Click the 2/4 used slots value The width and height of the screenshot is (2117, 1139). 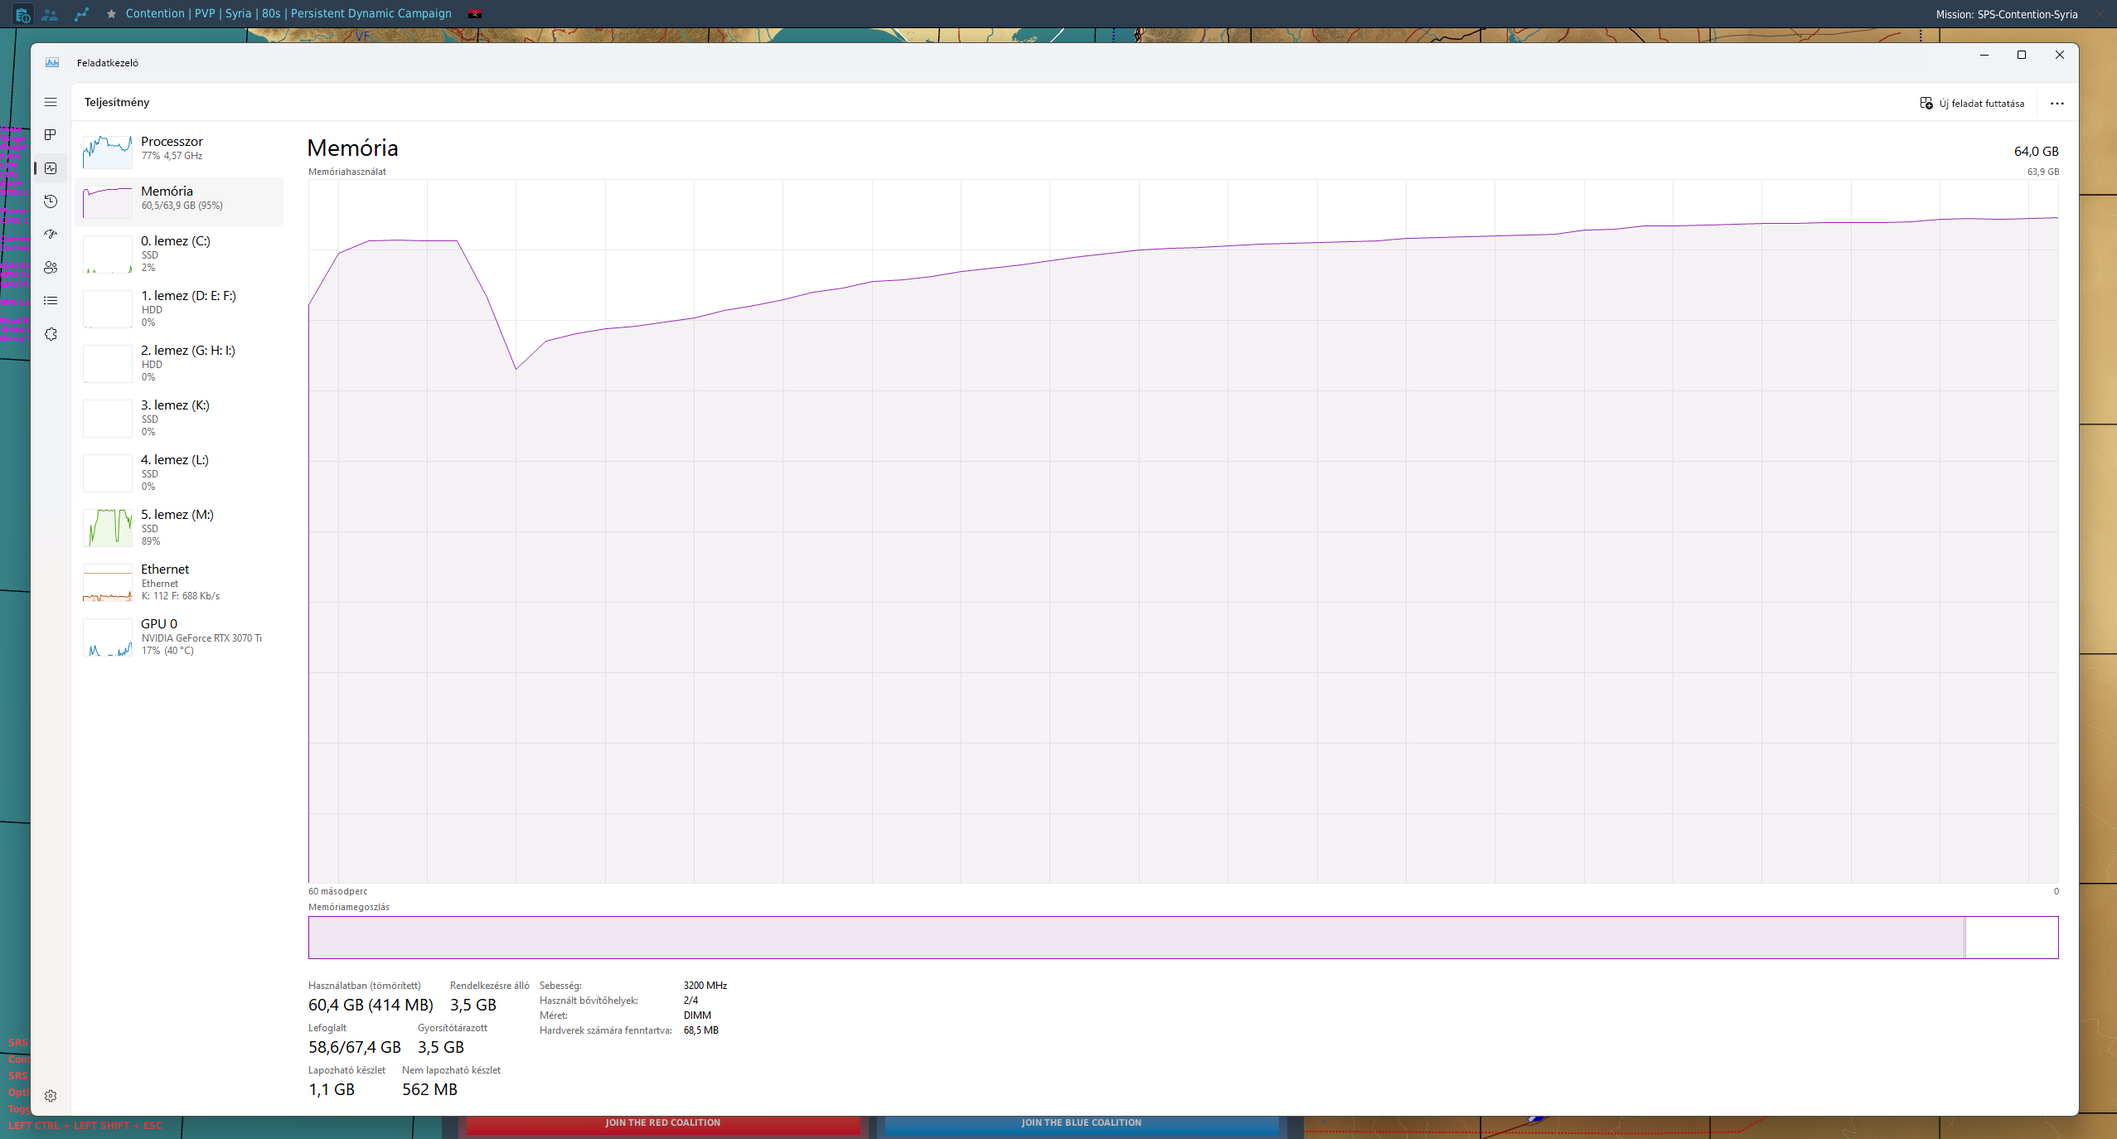(x=691, y=1000)
